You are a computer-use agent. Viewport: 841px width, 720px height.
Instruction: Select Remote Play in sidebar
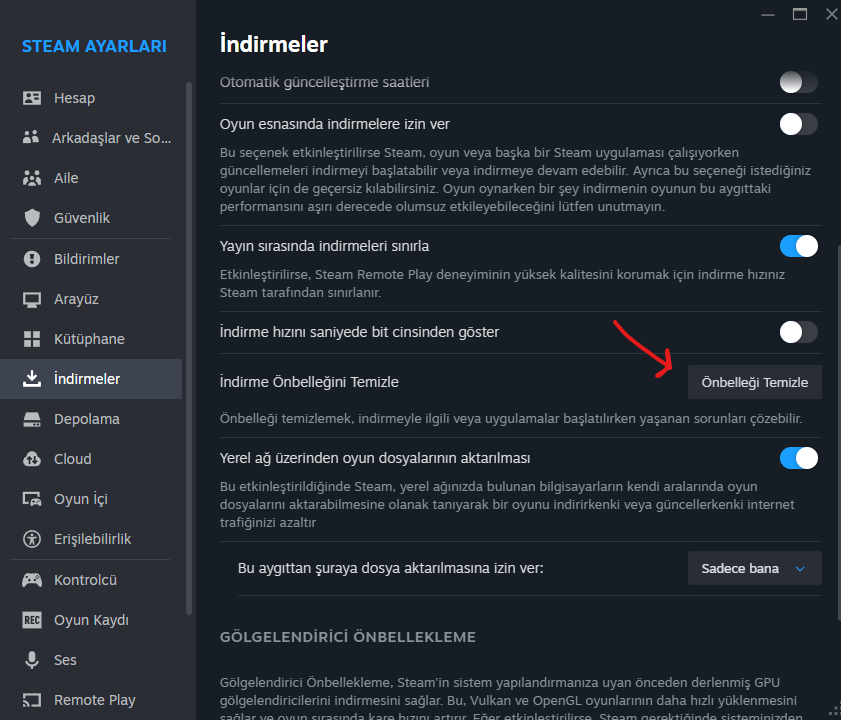pyautogui.click(x=91, y=700)
